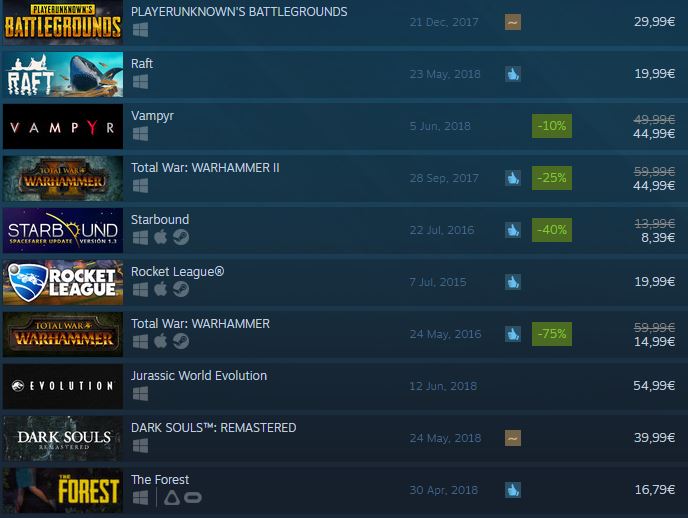Viewport: 688px width, 518px height.
Task: Open the Rocket League capsule image
Action: click(63, 282)
